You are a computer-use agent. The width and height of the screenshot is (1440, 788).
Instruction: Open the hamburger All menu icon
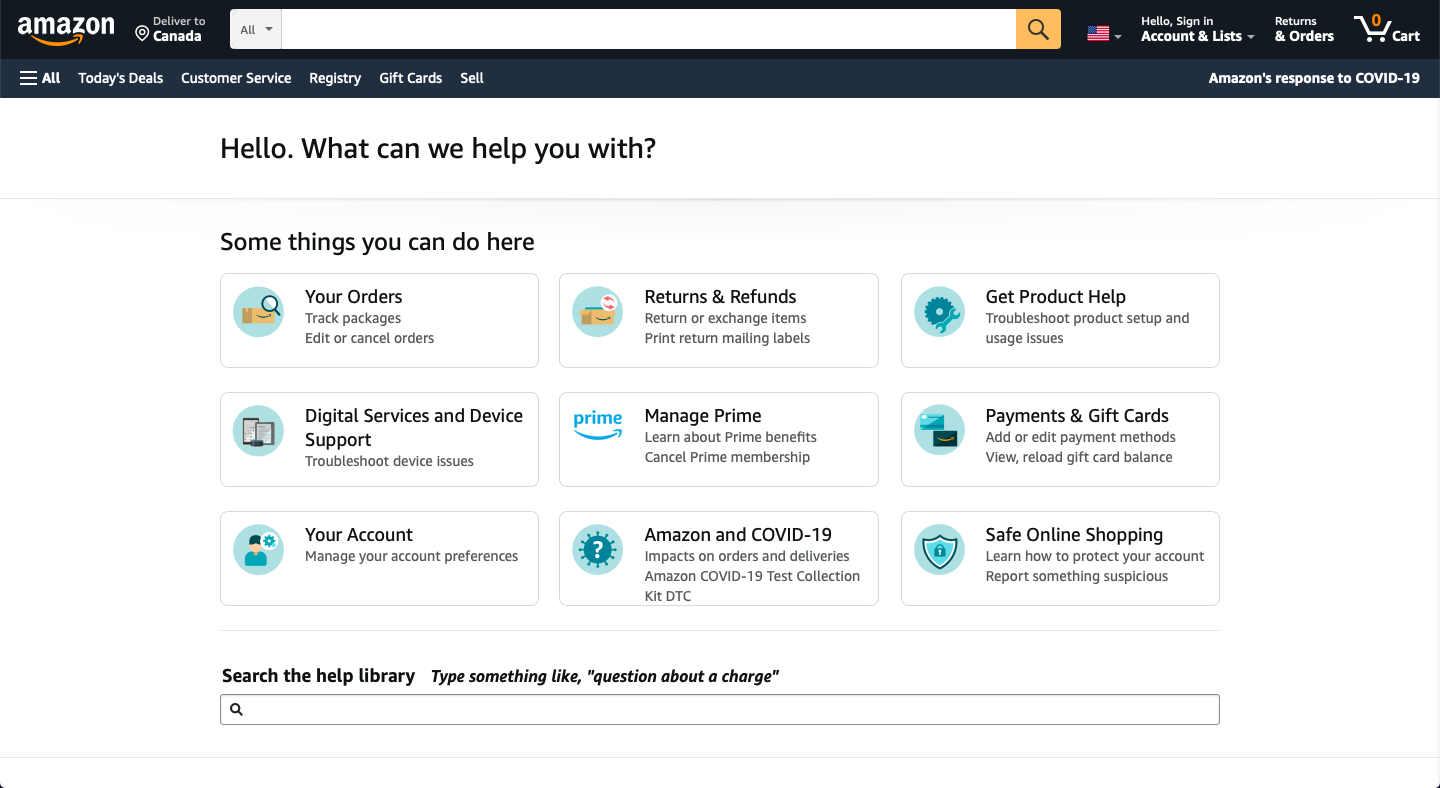tap(28, 78)
